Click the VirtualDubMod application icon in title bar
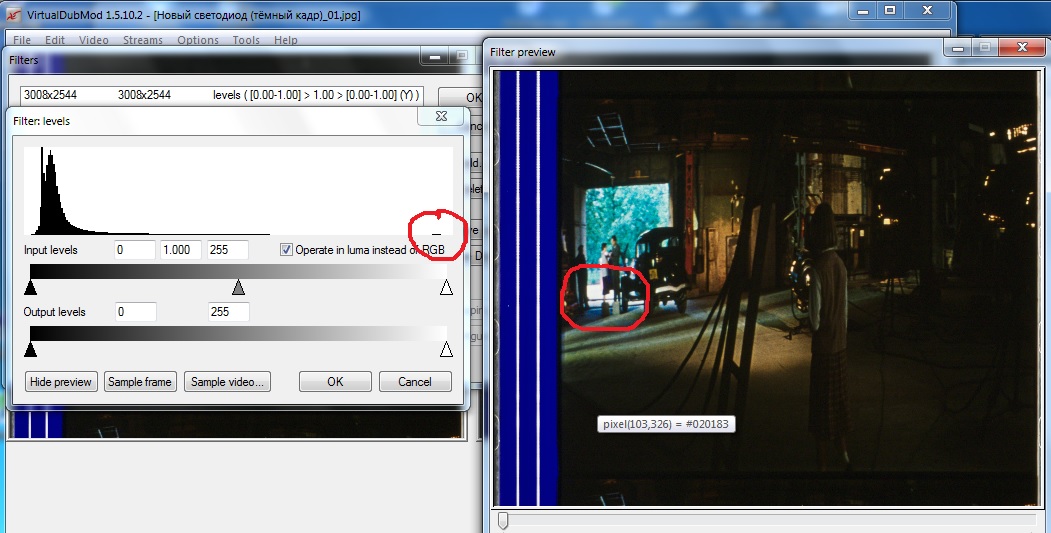 (13, 14)
